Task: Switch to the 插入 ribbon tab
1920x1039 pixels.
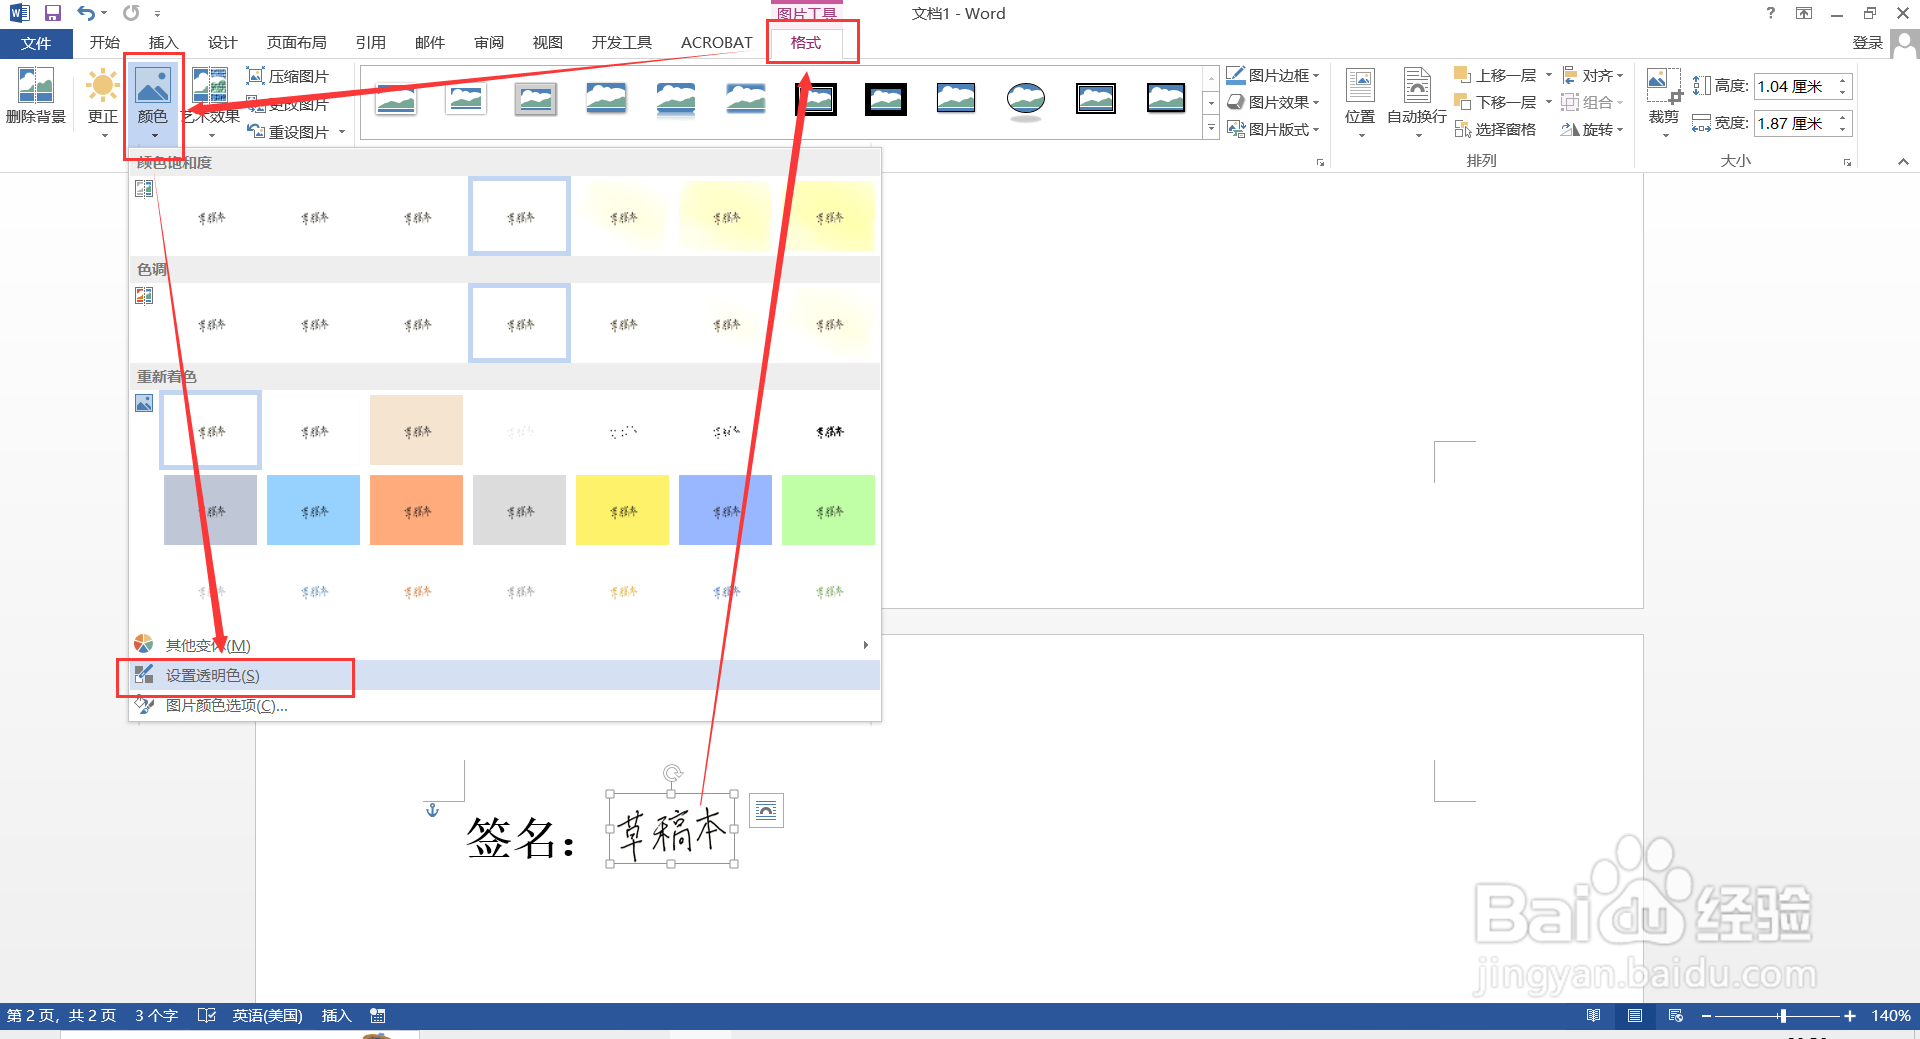Action: coord(163,42)
